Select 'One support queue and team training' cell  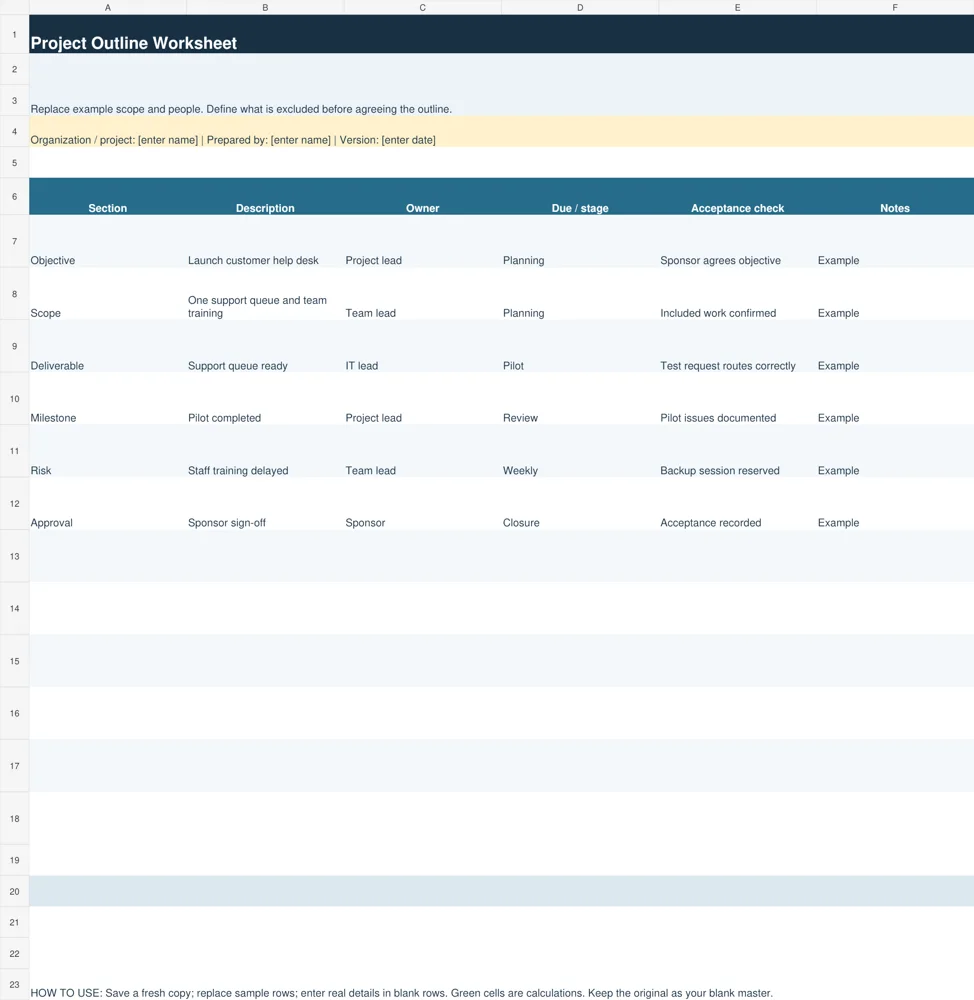coord(265,294)
